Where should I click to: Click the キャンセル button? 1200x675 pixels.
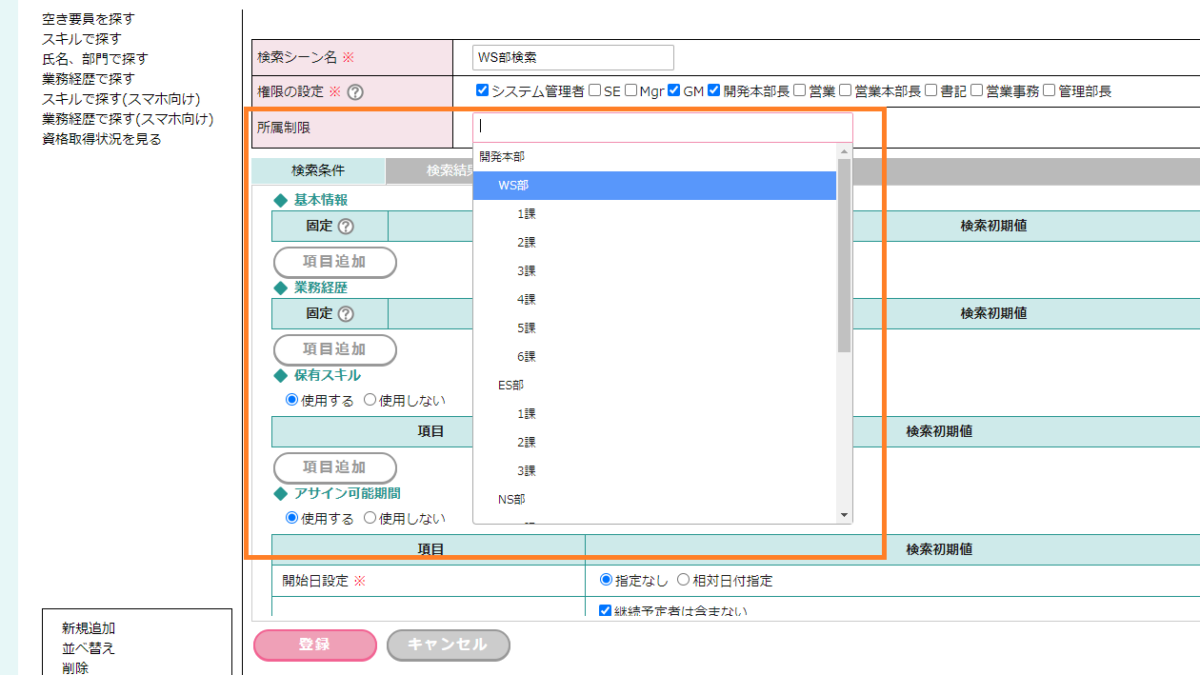[448, 645]
